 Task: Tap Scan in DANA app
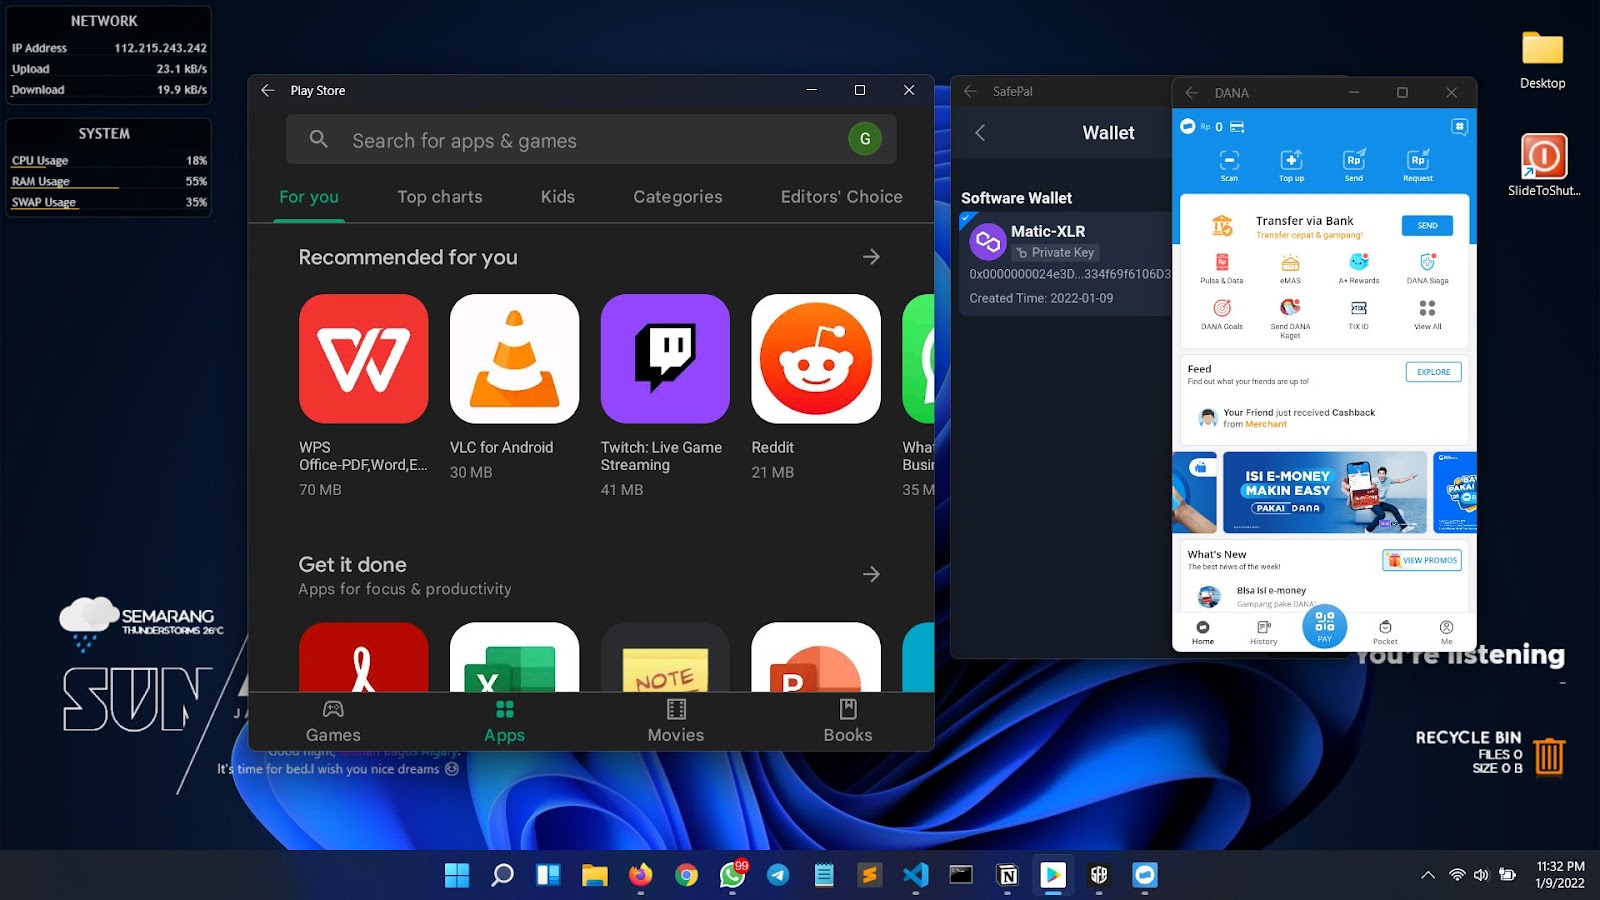(1229, 165)
